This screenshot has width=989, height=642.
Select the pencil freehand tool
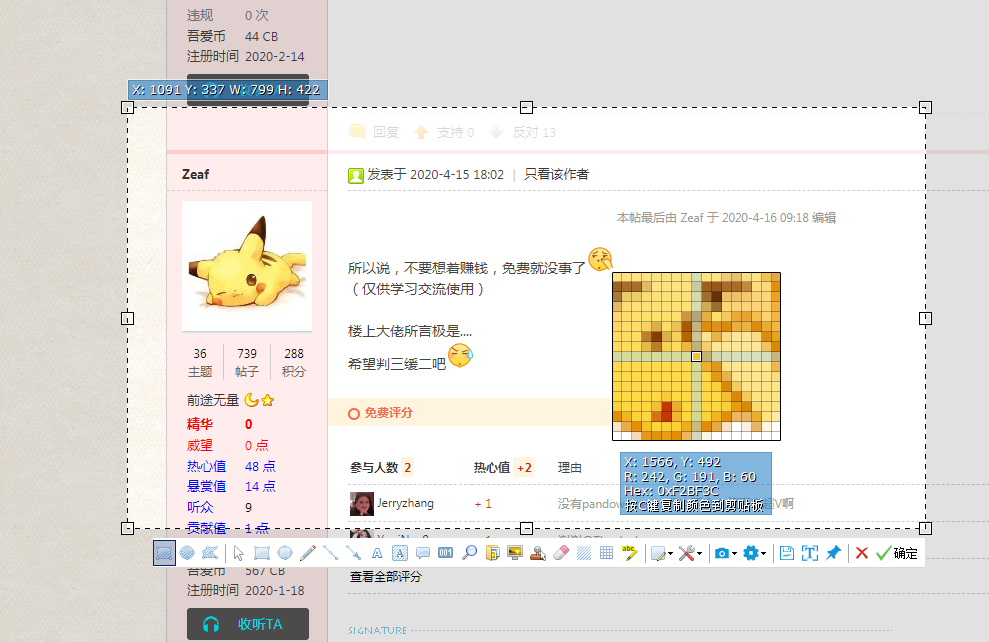pyautogui.click(x=308, y=553)
